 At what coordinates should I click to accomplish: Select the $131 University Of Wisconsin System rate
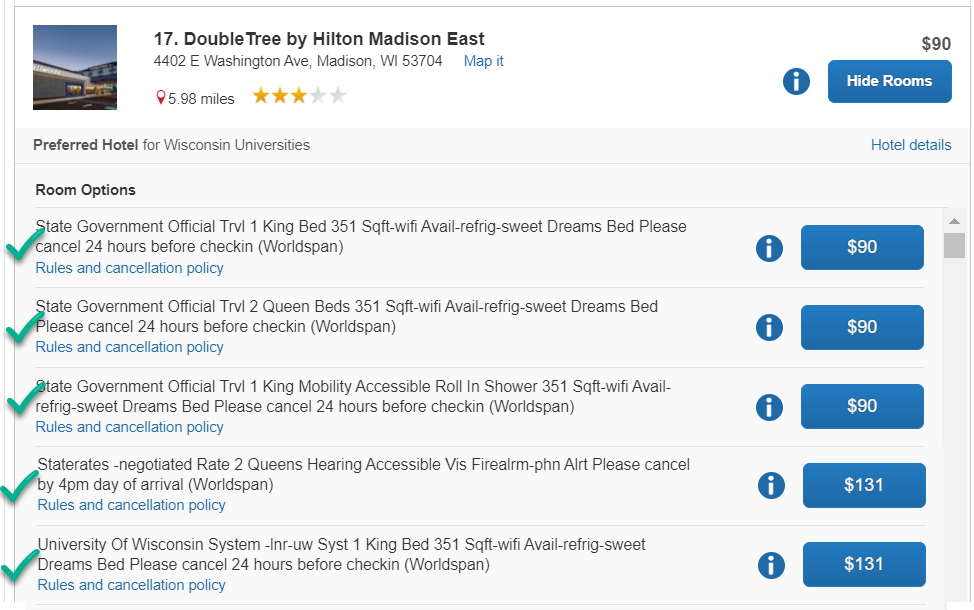(864, 564)
